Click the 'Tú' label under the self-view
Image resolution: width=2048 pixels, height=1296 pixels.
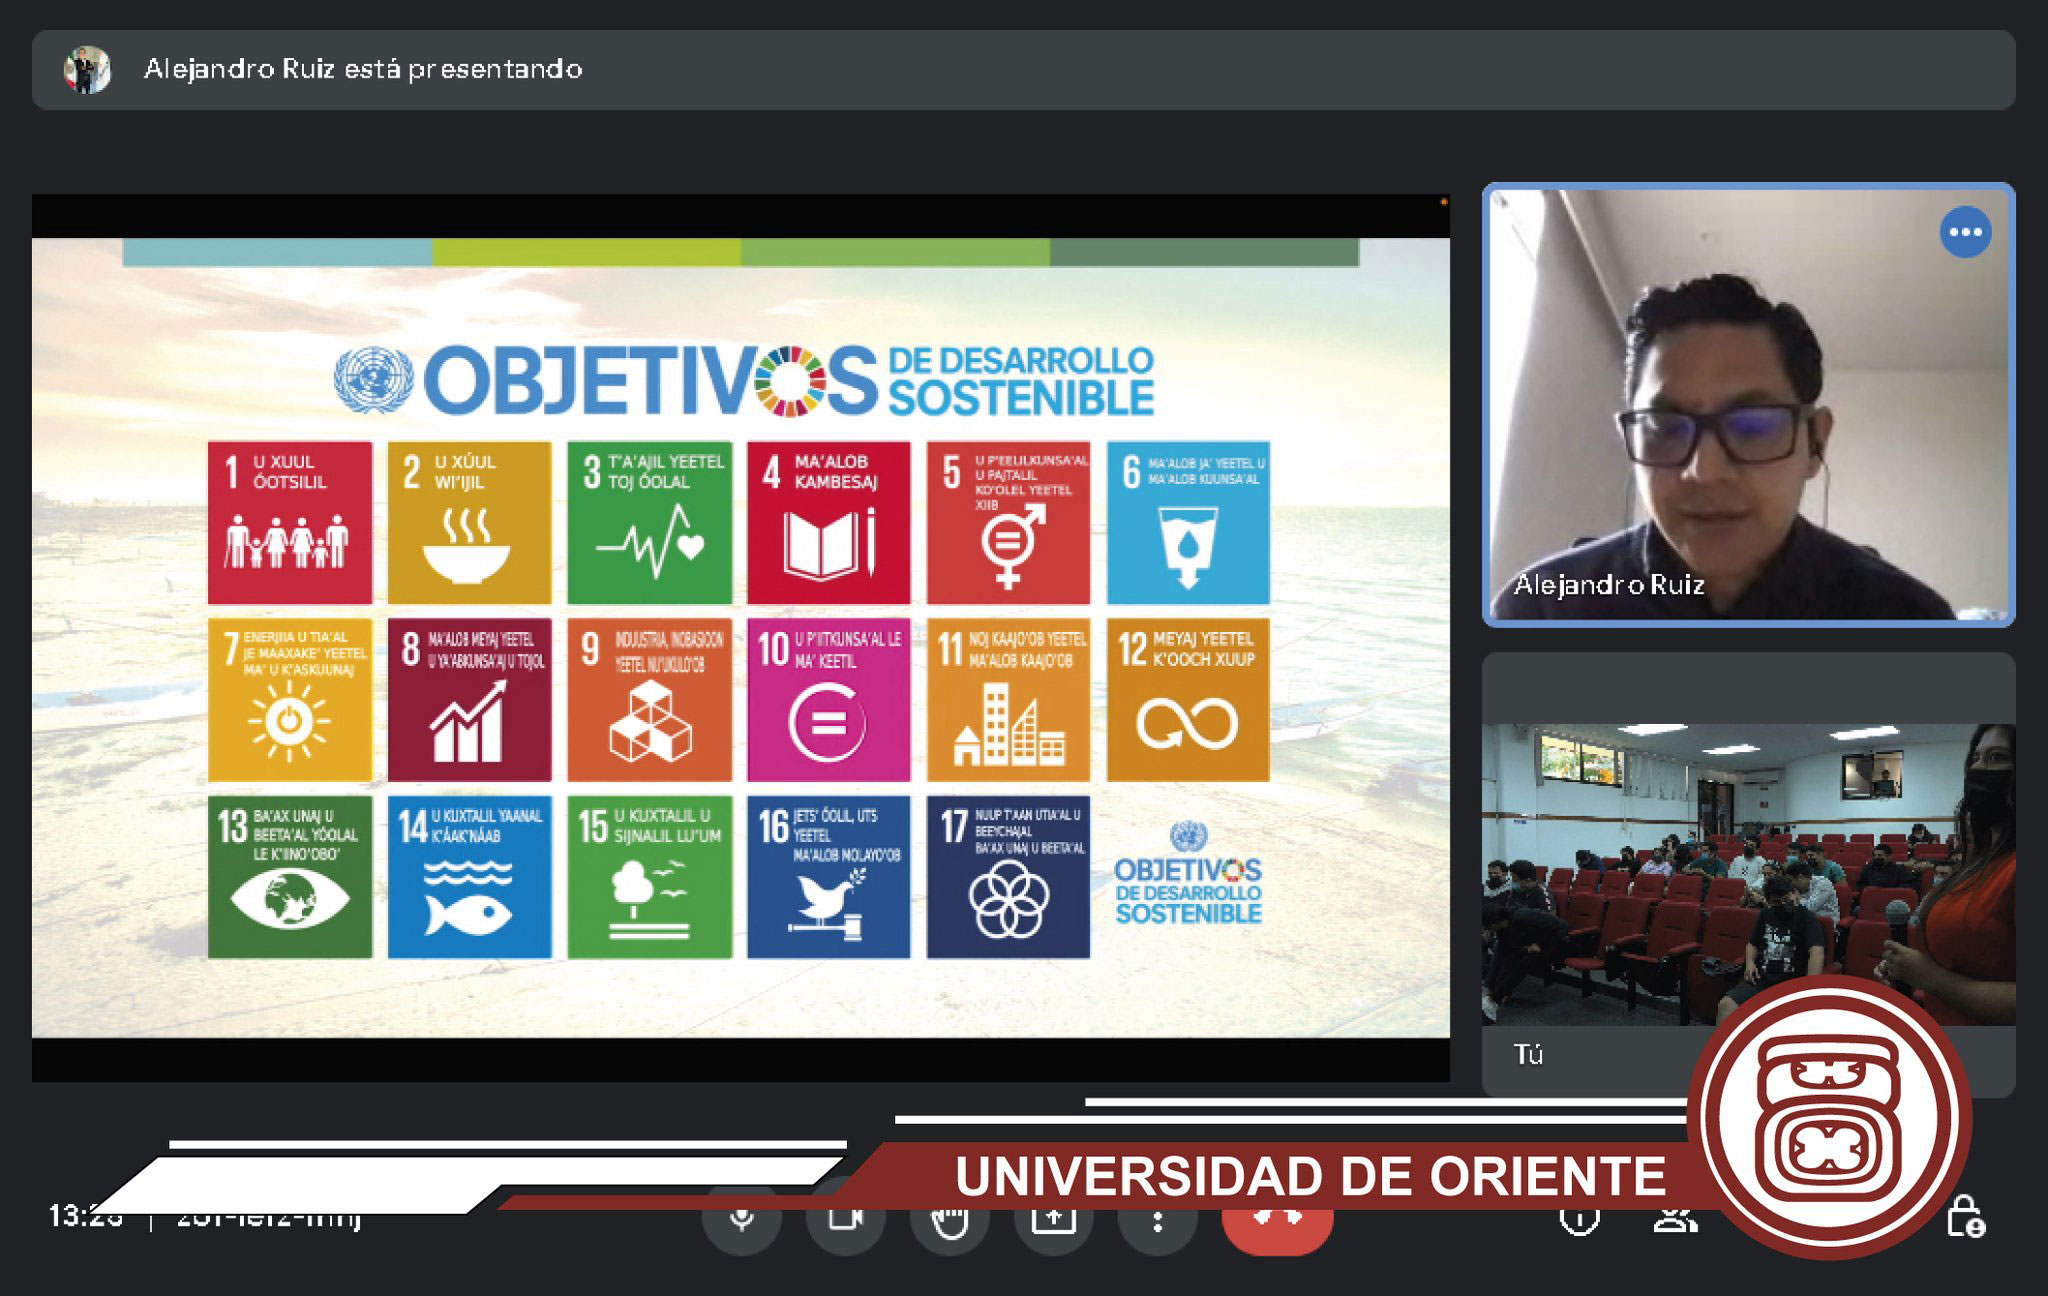point(1528,1055)
